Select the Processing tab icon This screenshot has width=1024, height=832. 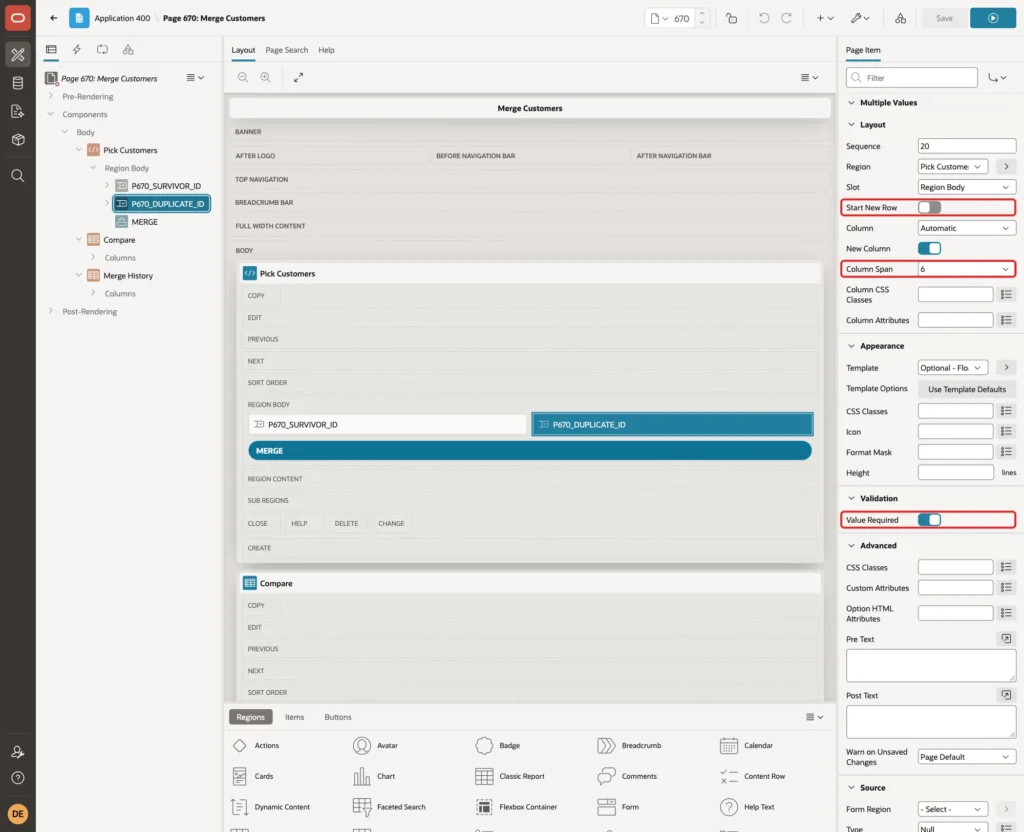tap(103, 50)
